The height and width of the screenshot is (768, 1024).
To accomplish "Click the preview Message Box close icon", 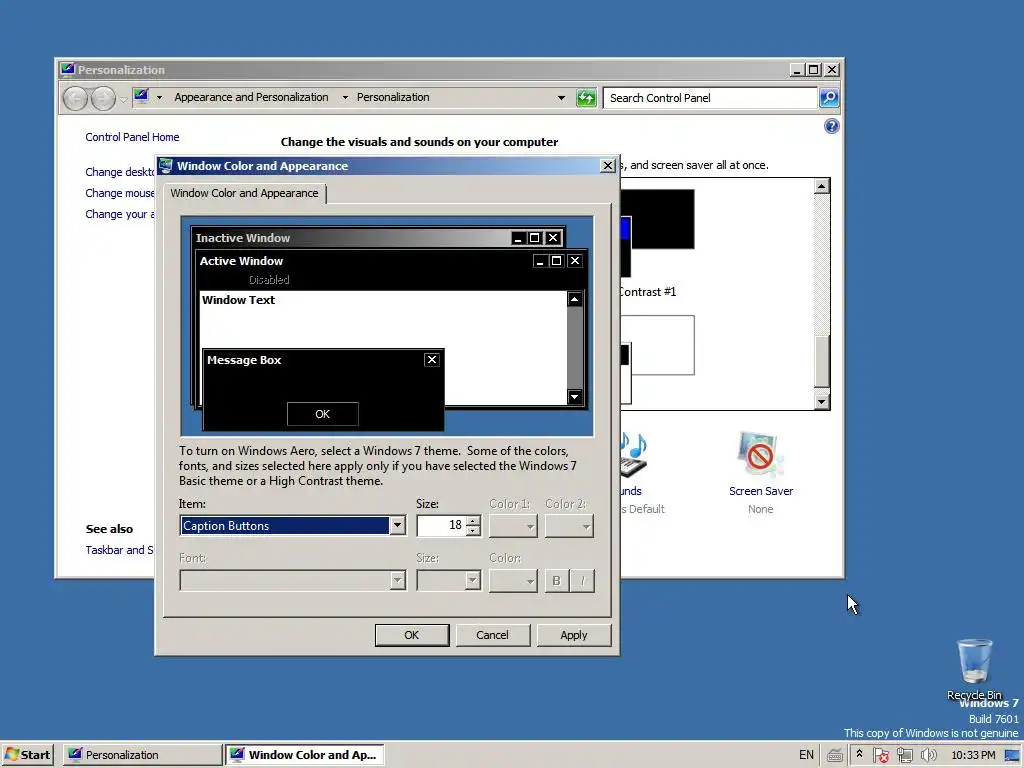I will tap(432, 360).
